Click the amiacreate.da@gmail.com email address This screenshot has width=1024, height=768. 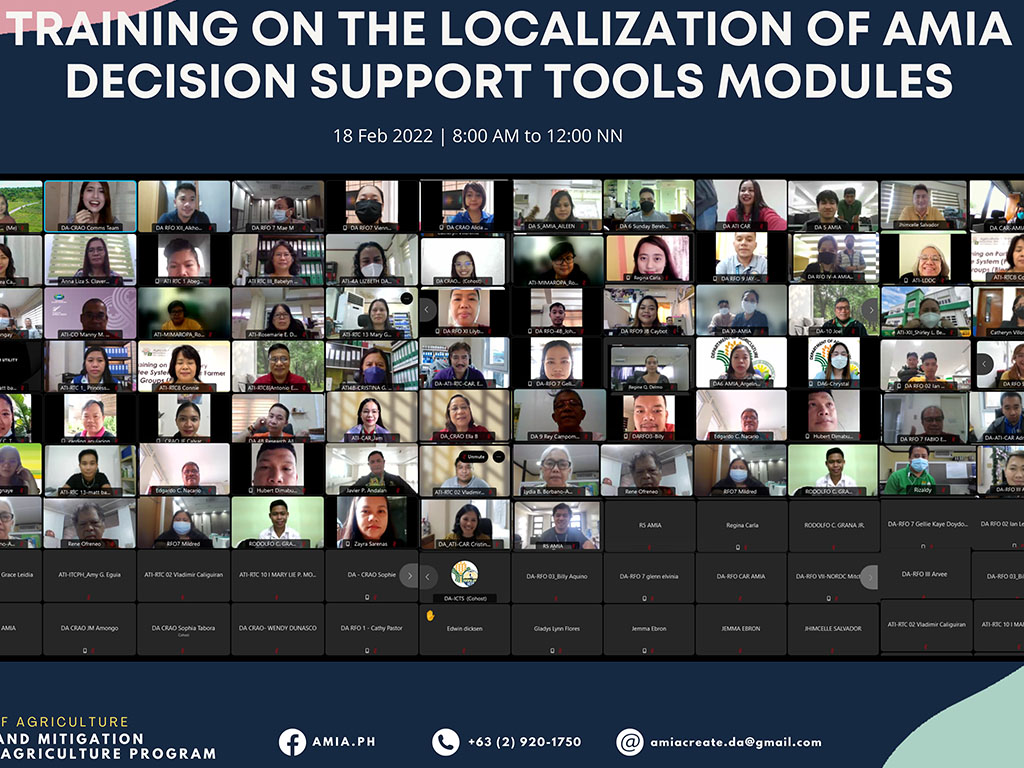(x=736, y=742)
